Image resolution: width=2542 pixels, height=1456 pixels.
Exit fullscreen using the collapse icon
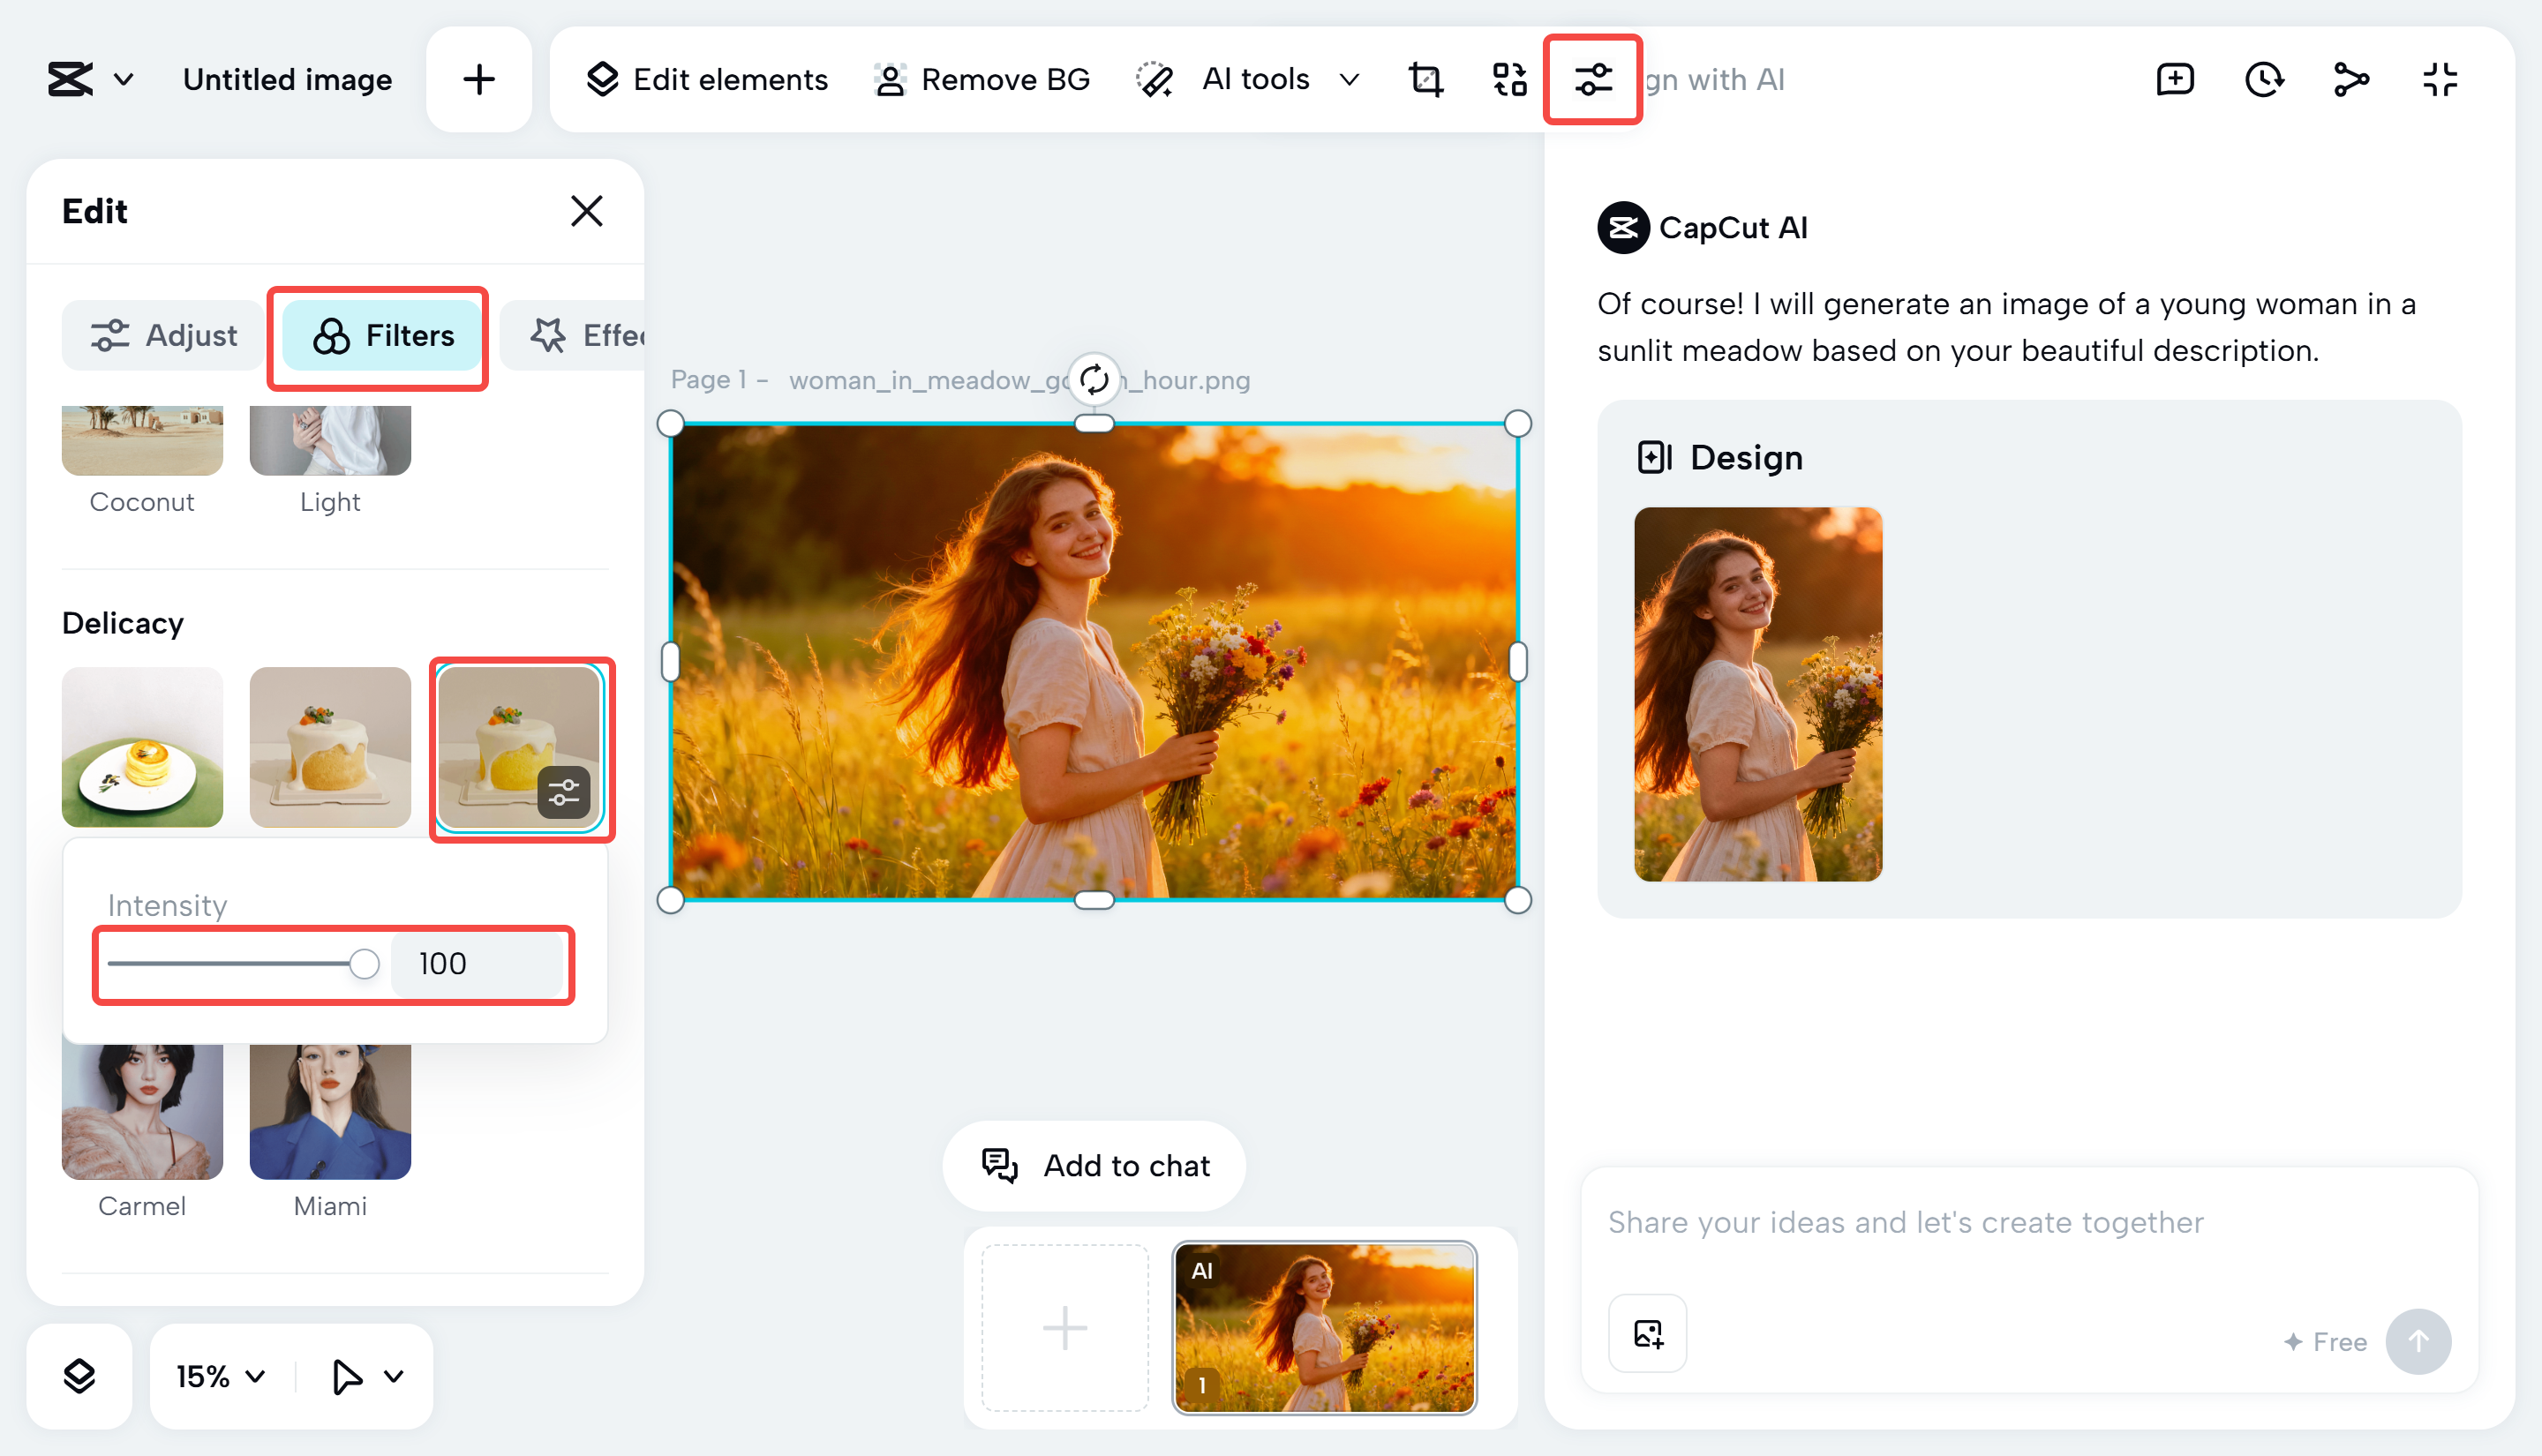pyautogui.click(x=2440, y=79)
